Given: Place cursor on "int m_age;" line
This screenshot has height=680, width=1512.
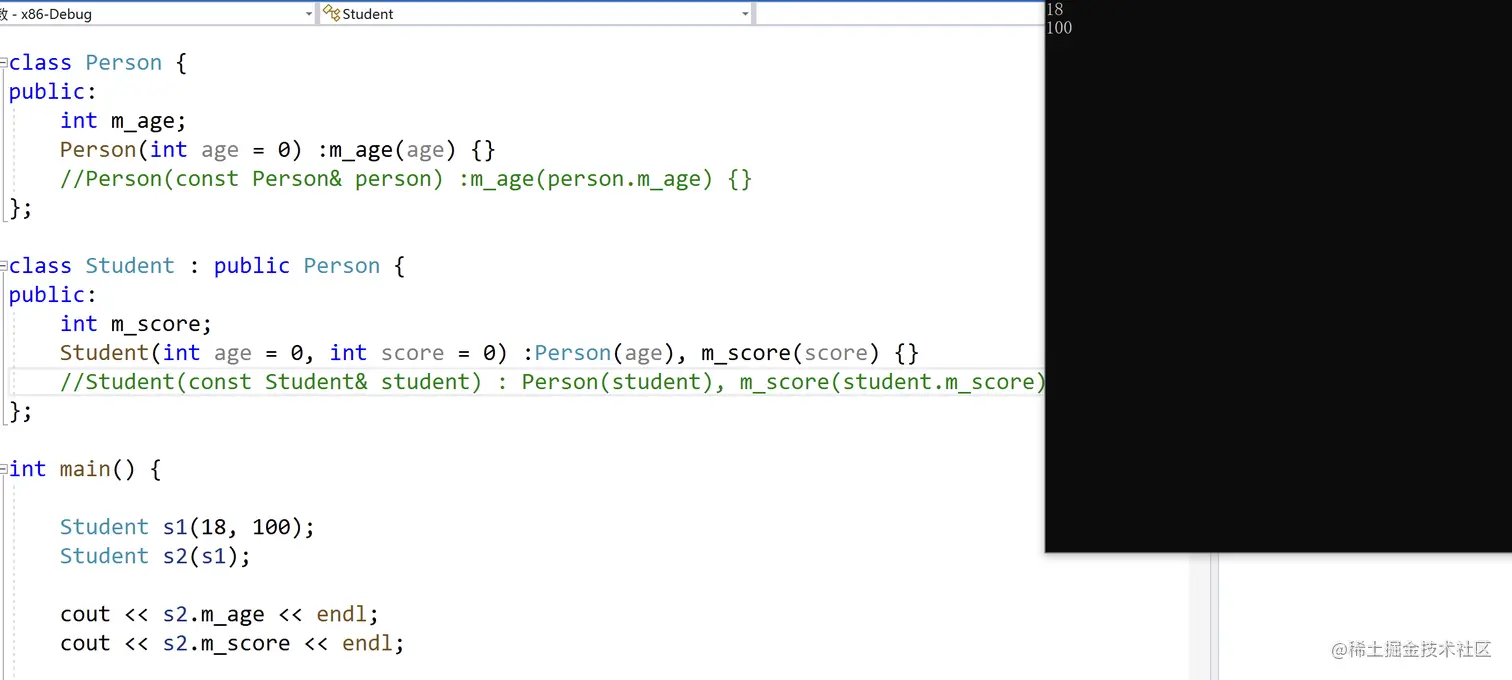Looking at the screenshot, I should tap(123, 121).
